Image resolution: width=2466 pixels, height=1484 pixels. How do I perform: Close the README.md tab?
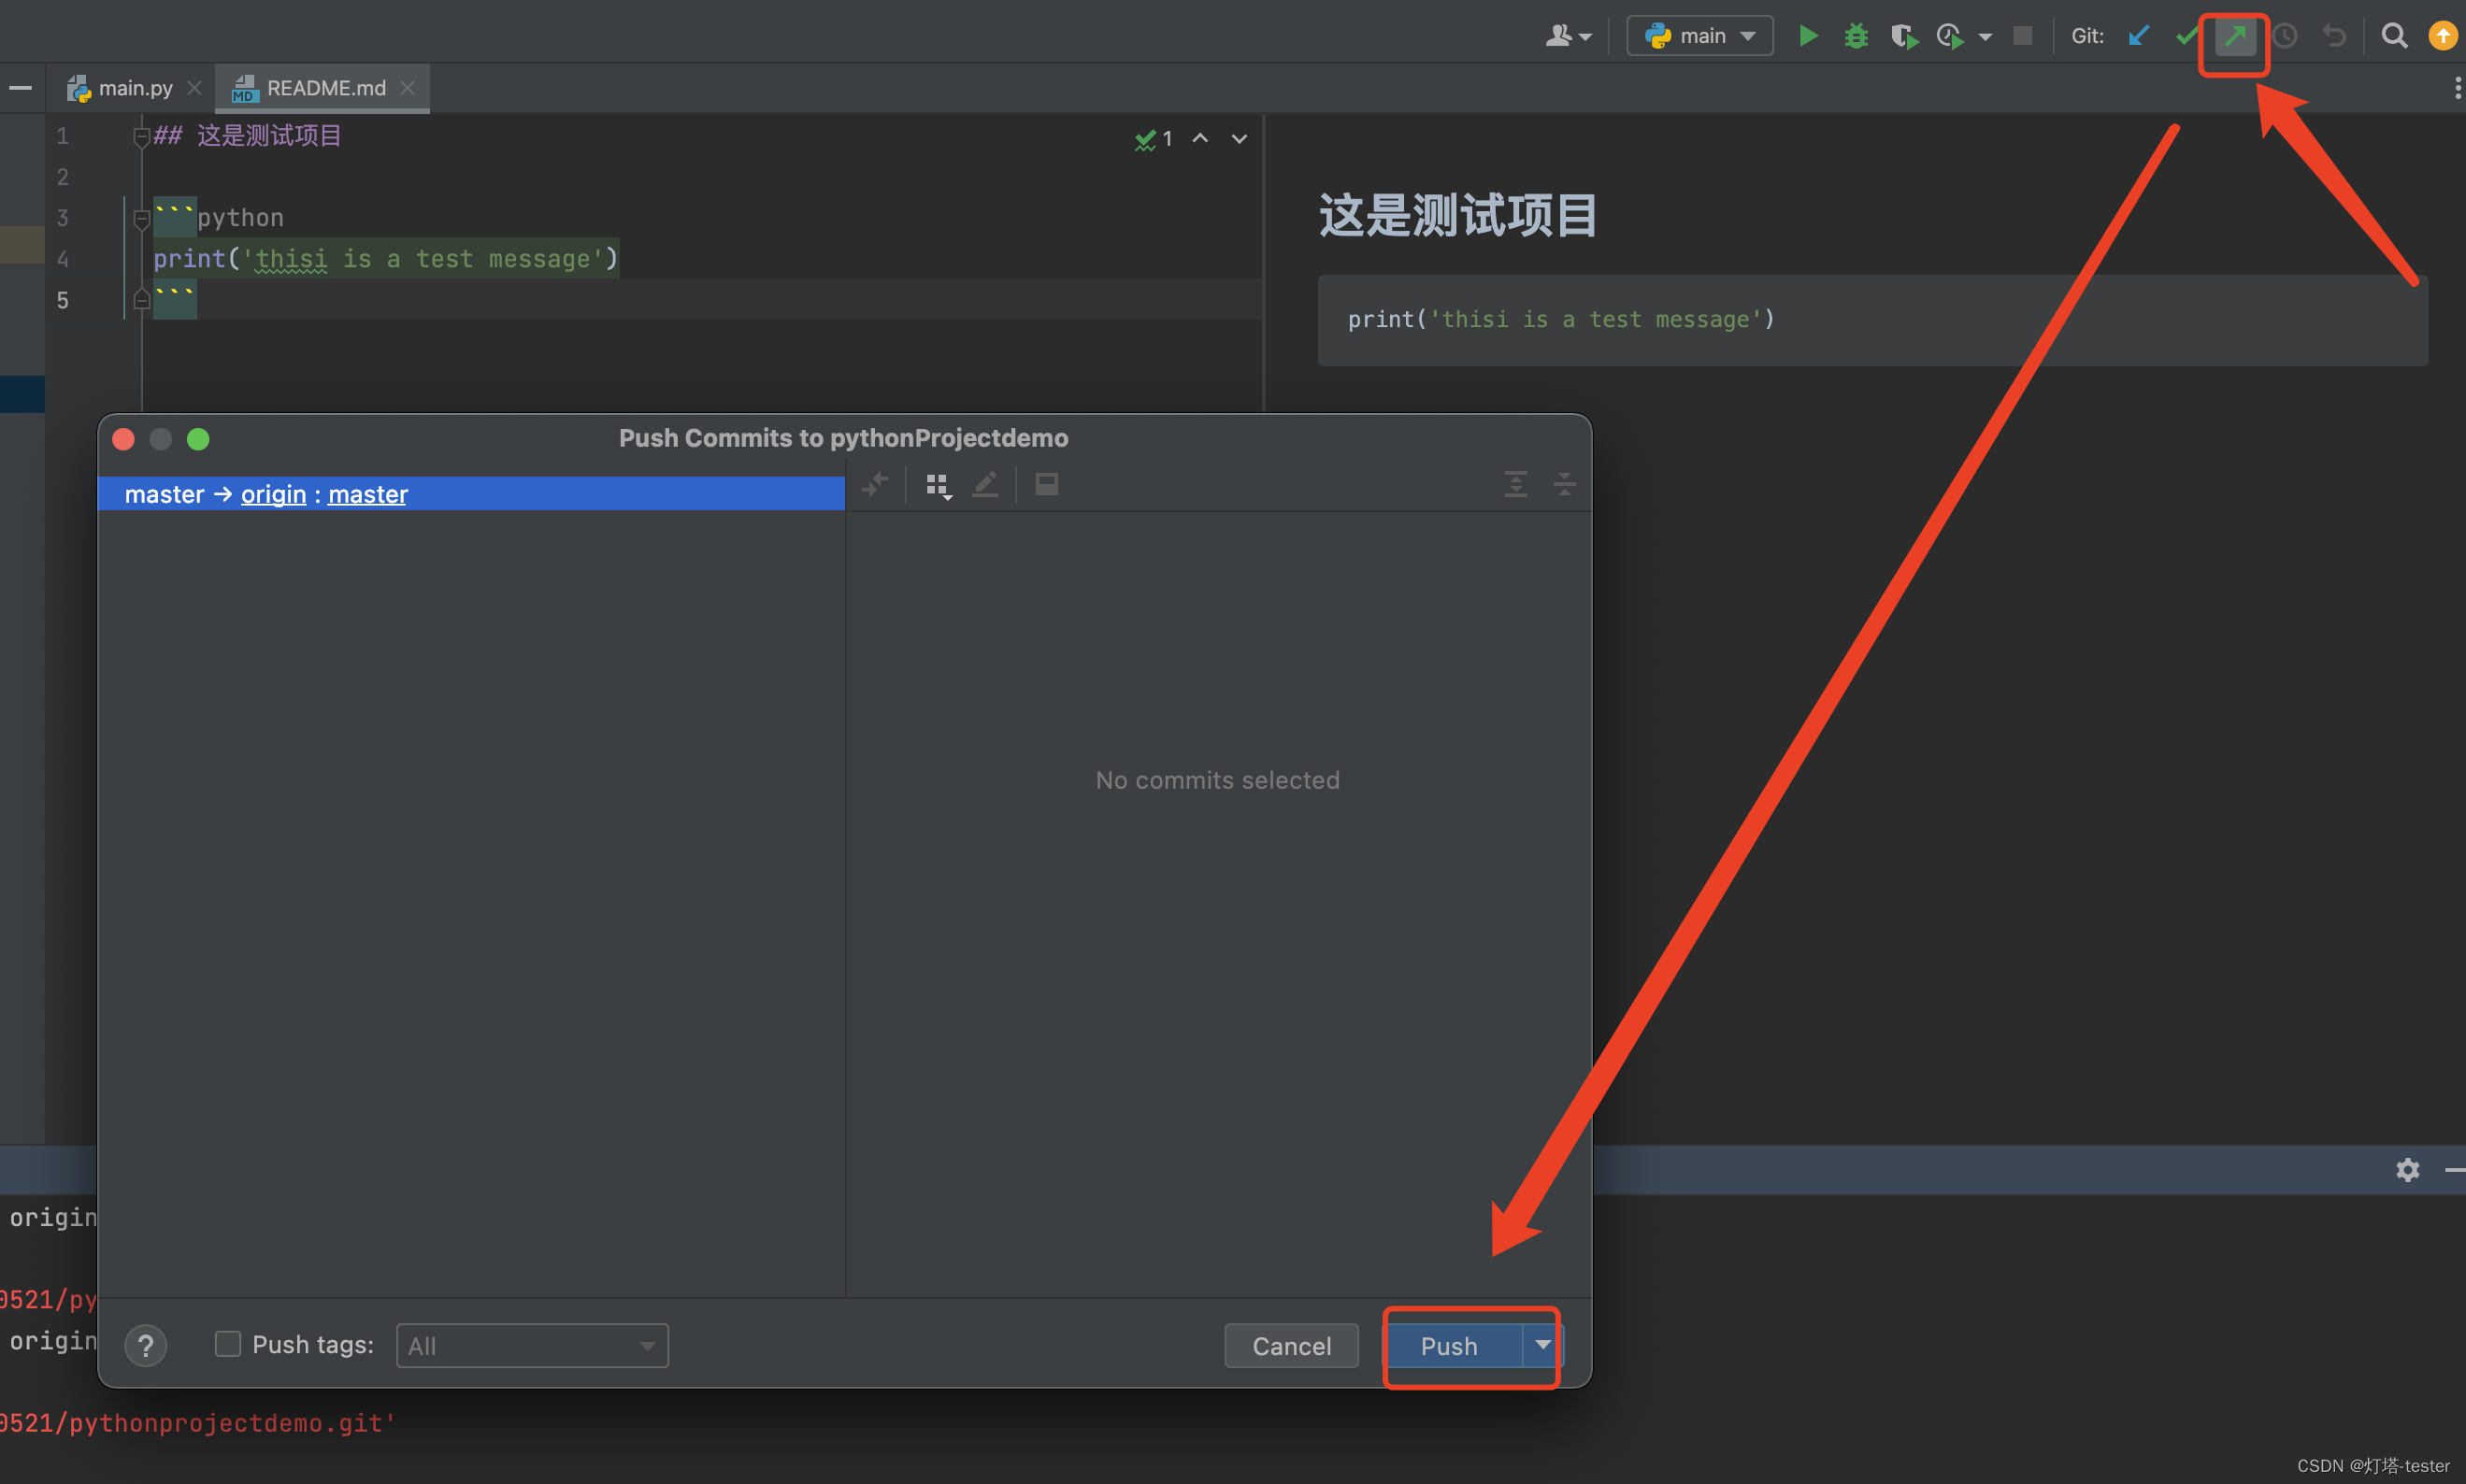click(x=407, y=88)
